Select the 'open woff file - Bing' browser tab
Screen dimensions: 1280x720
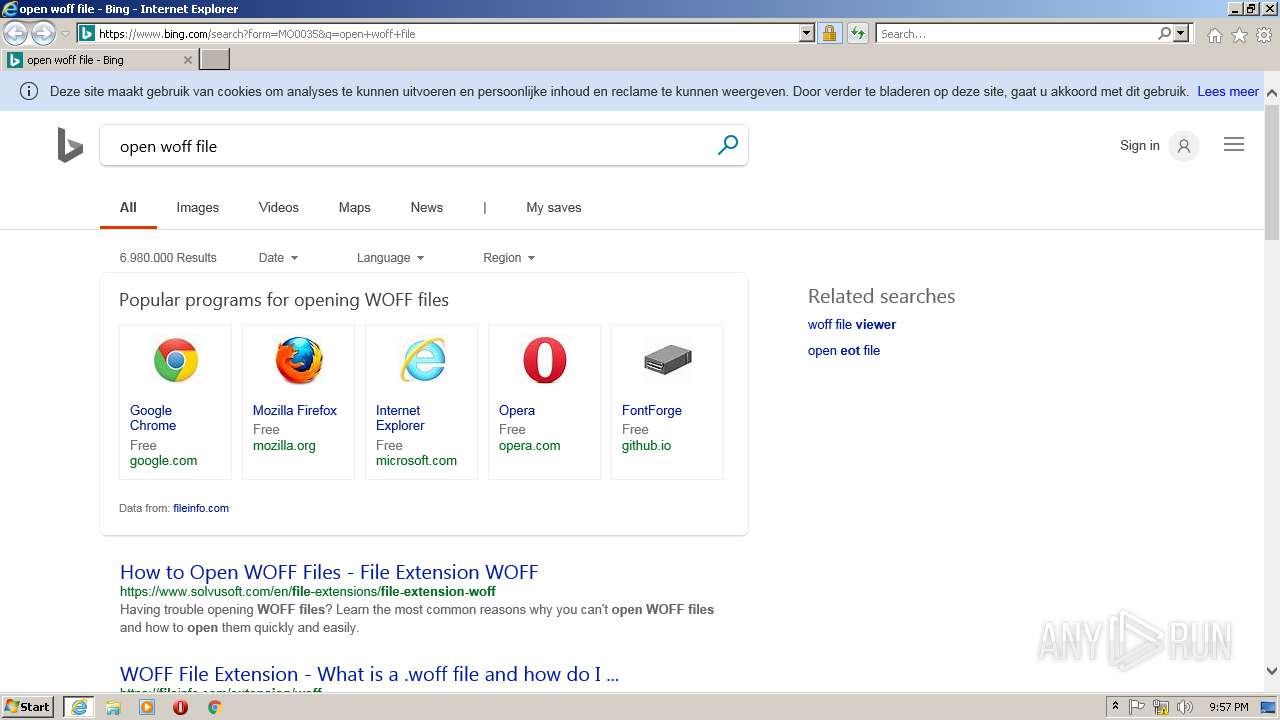(99, 60)
